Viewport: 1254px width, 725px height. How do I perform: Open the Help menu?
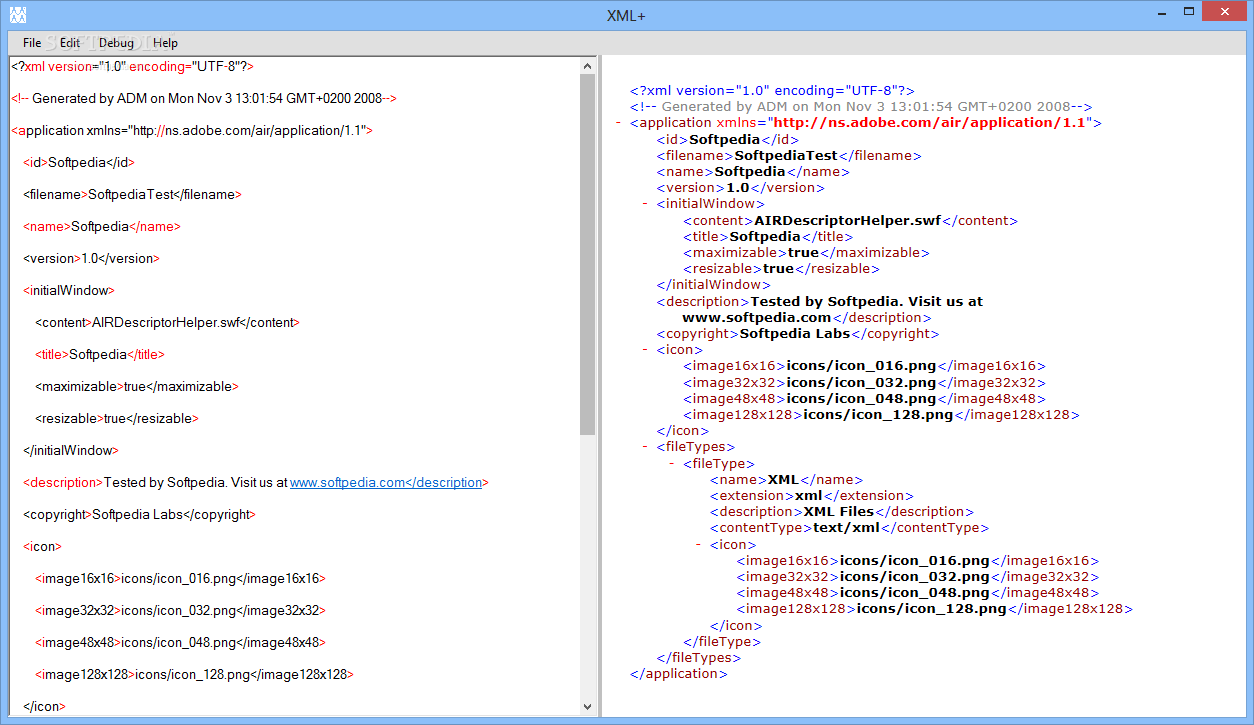click(x=165, y=43)
